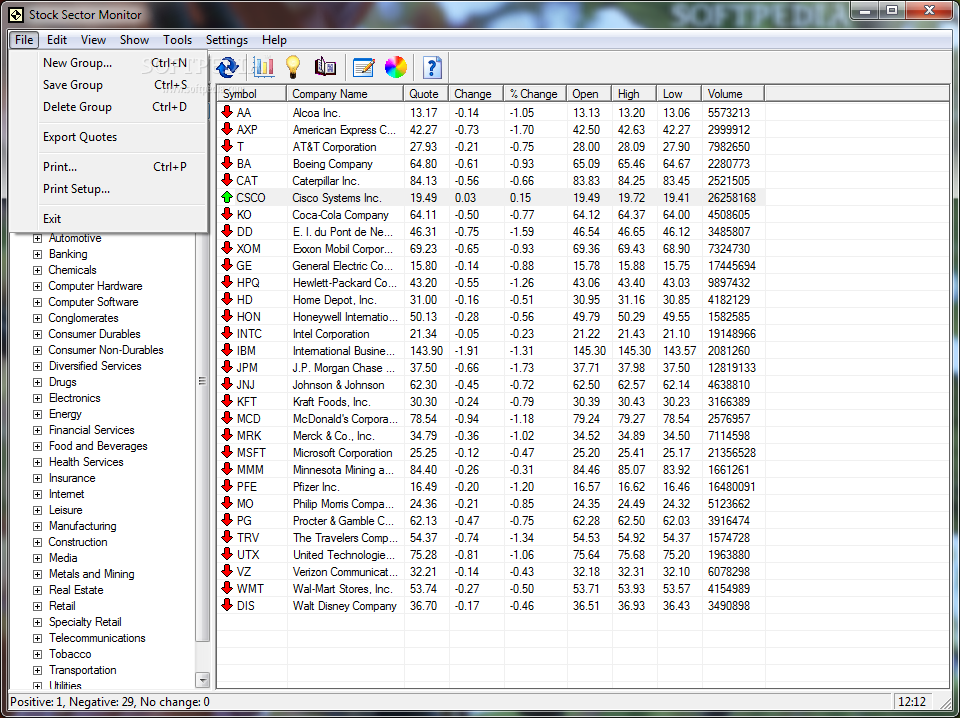Click volume value 26258168
960x718 pixels.
click(x=732, y=198)
